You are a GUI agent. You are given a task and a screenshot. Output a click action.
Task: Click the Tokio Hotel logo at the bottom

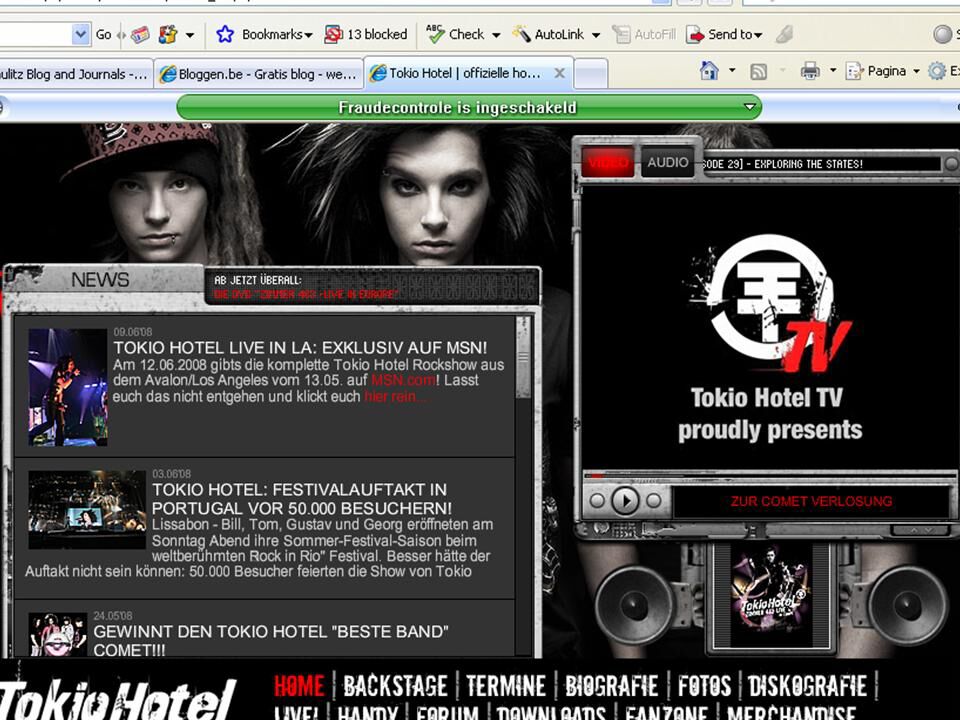coord(118,700)
